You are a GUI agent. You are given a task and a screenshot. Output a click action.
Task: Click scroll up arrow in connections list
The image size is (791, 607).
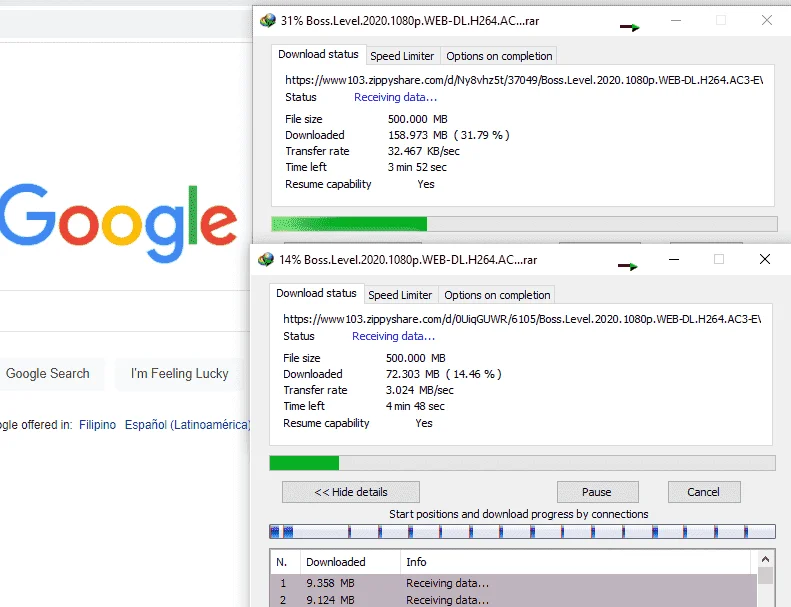[x=765, y=559]
